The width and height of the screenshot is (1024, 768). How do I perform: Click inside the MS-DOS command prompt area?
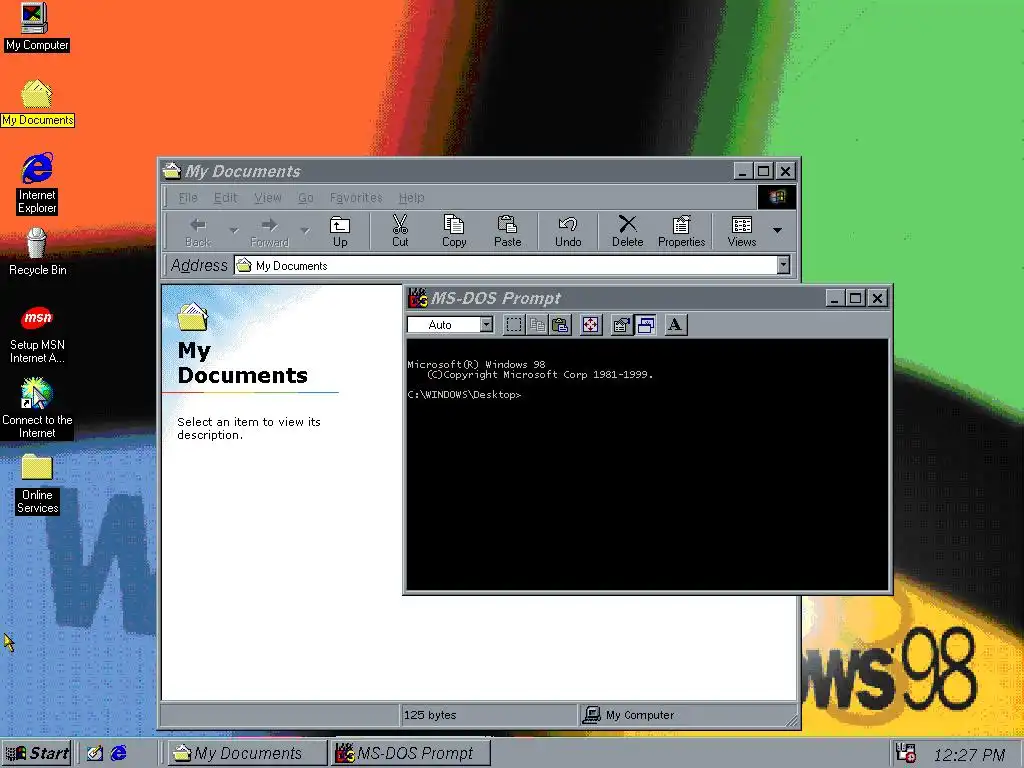pos(647,464)
